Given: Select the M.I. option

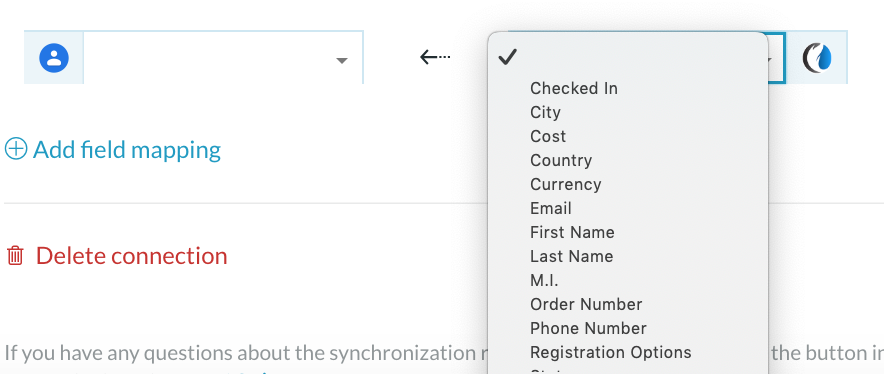Looking at the screenshot, I should click(x=544, y=280).
